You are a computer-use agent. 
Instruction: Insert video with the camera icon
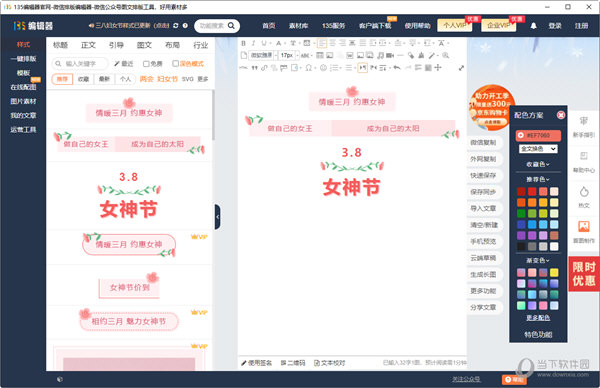[390, 55]
